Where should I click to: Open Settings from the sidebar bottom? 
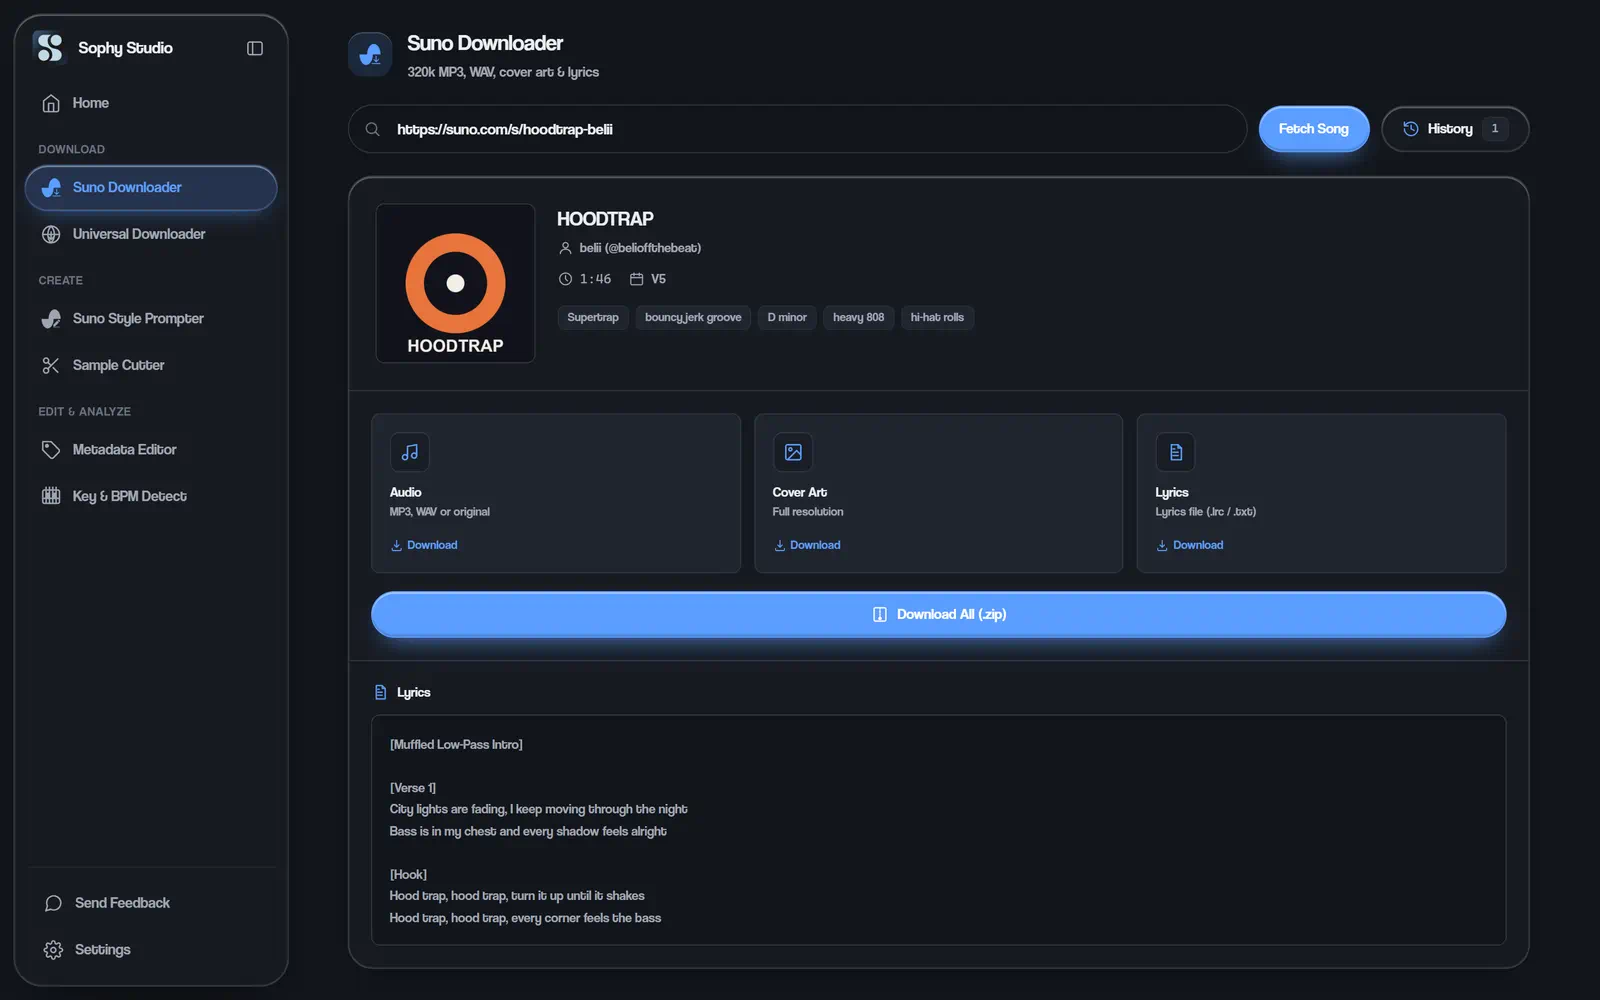tap(151, 950)
